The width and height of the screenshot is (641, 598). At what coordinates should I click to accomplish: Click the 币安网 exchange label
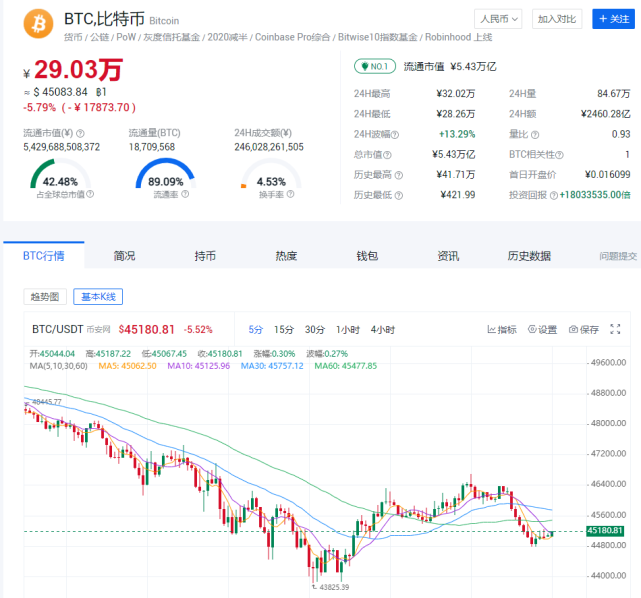point(99,329)
